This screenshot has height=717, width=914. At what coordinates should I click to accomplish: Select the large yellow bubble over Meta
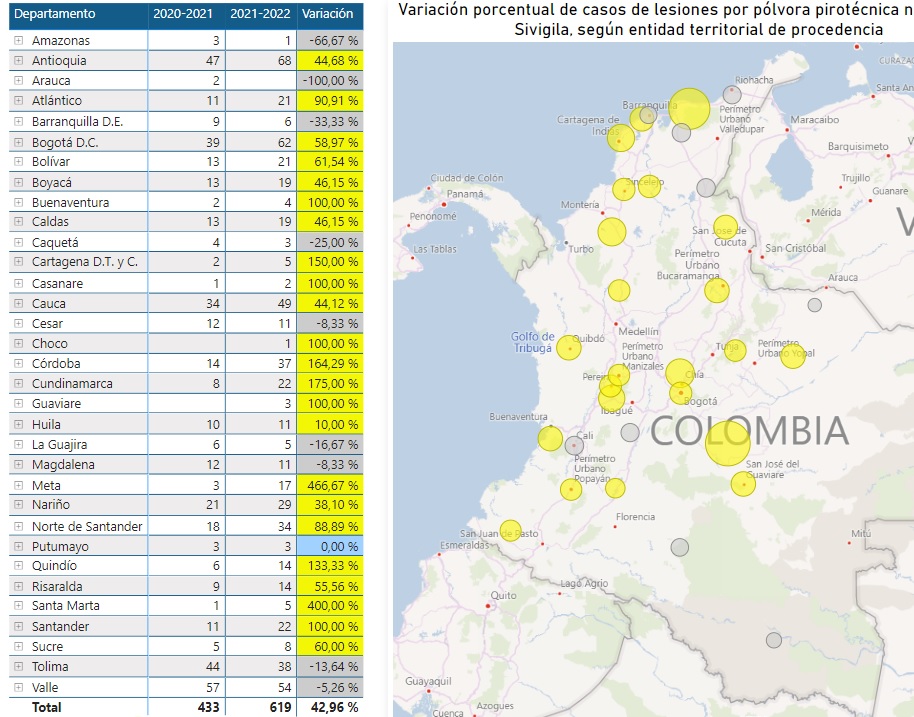point(727,443)
